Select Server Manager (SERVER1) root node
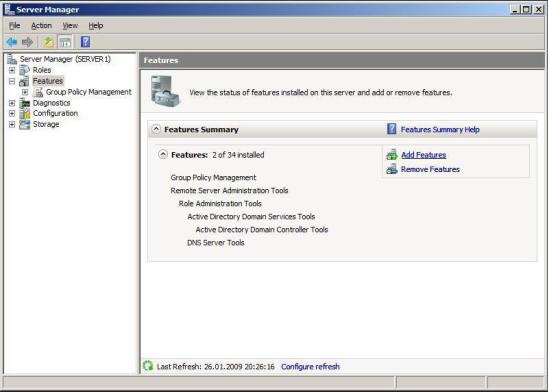The height and width of the screenshot is (392, 548). pos(65,59)
